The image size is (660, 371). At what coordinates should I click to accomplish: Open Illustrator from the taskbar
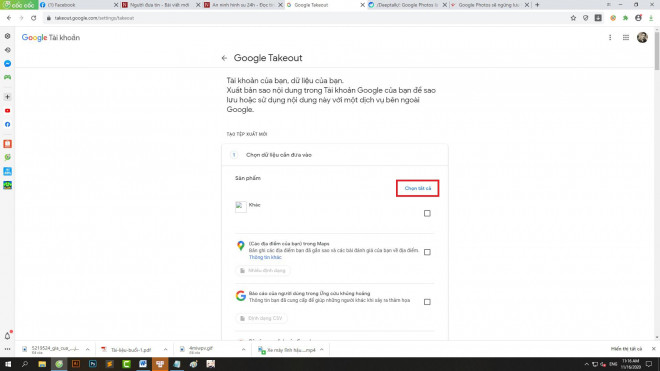coord(76,364)
